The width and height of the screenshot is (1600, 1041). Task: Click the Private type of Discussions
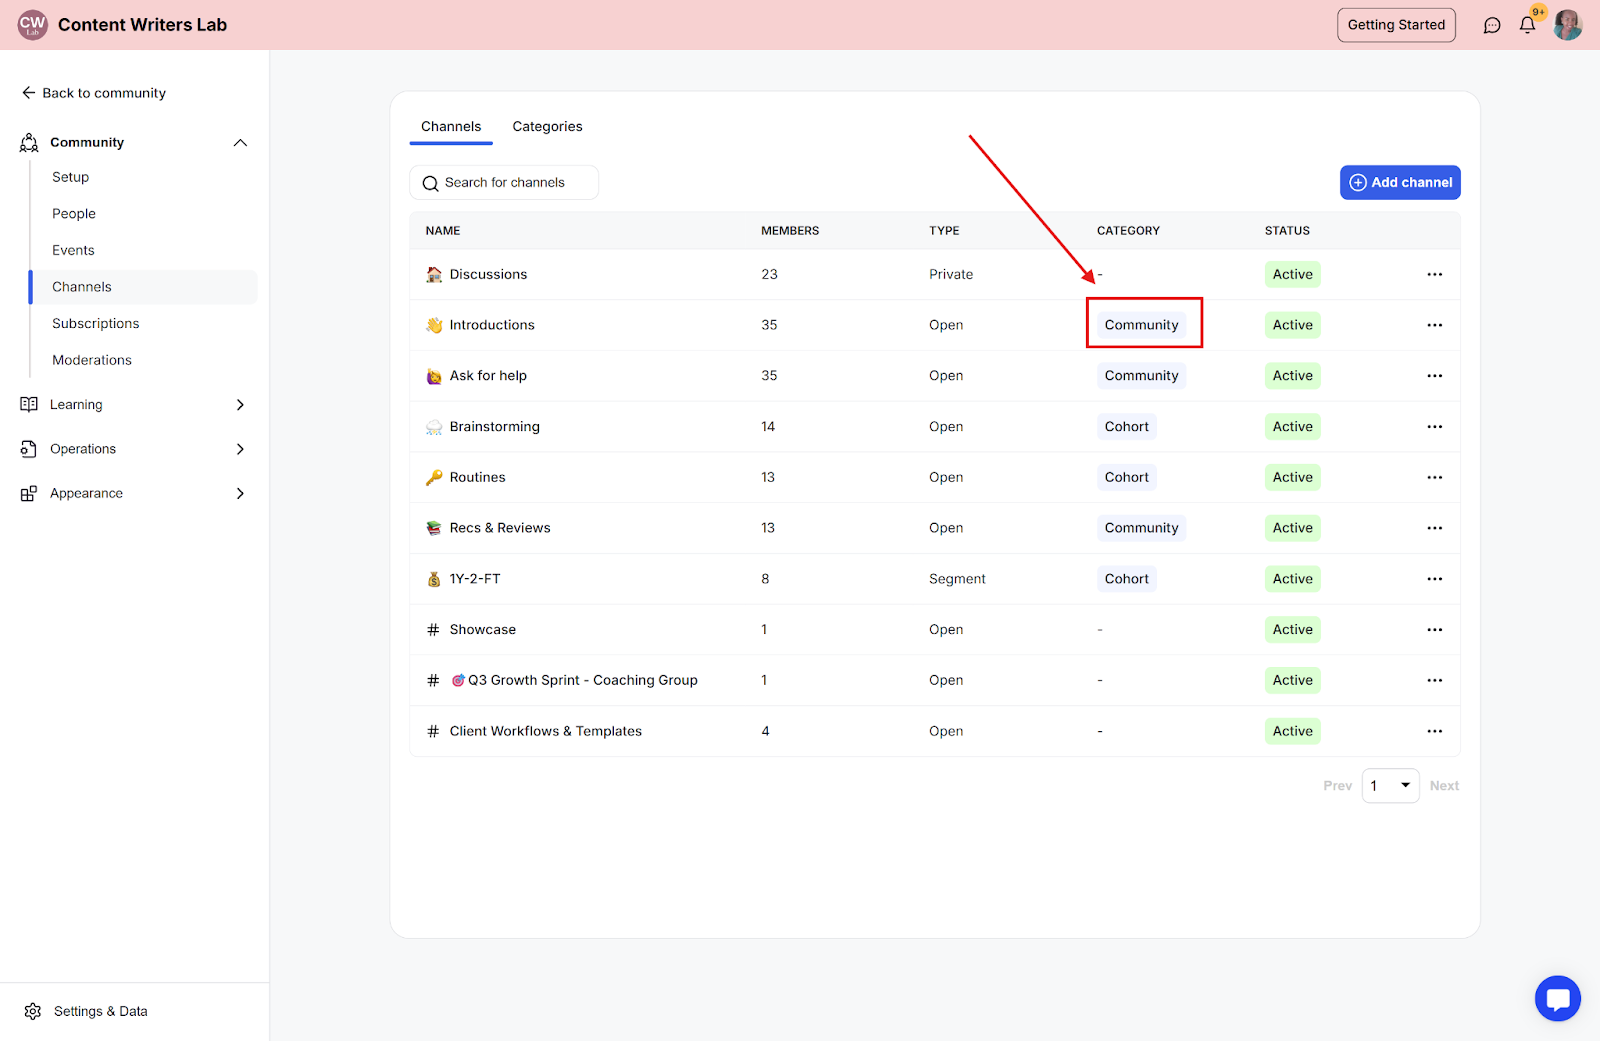pos(951,275)
